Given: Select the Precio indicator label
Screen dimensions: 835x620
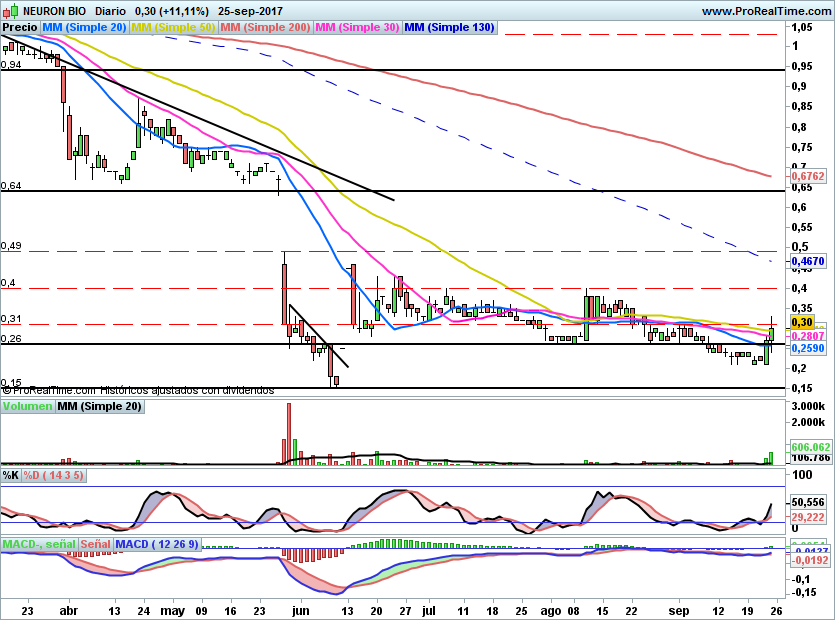Looking at the screenshot, I should [x=20, y=27].
